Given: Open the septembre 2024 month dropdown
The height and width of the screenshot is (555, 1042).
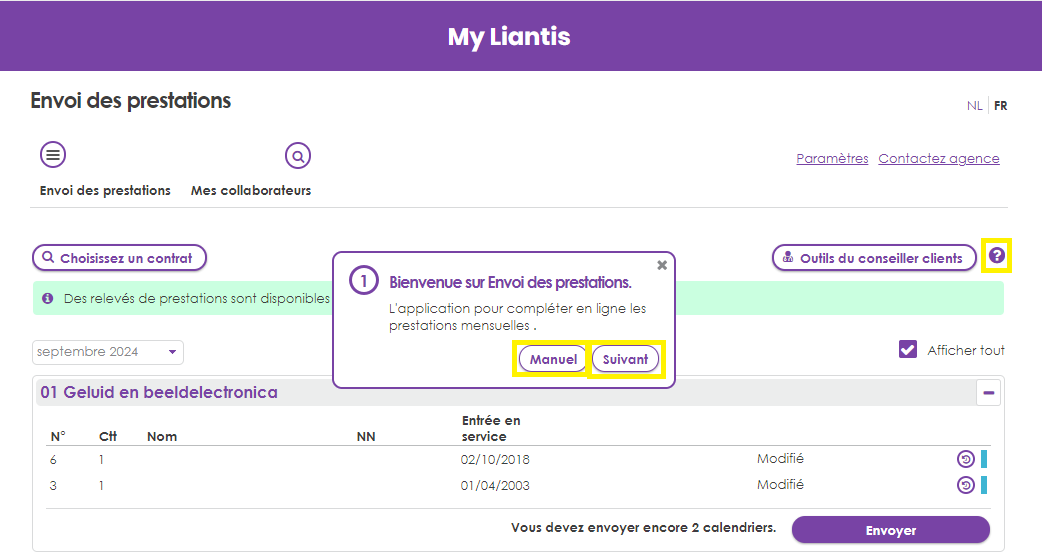Looking at the screenshot, I should click(x=108, y=352).
